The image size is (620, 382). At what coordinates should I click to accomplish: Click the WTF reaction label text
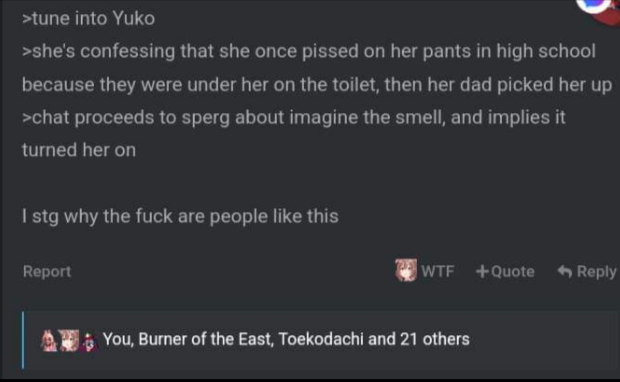438,271
